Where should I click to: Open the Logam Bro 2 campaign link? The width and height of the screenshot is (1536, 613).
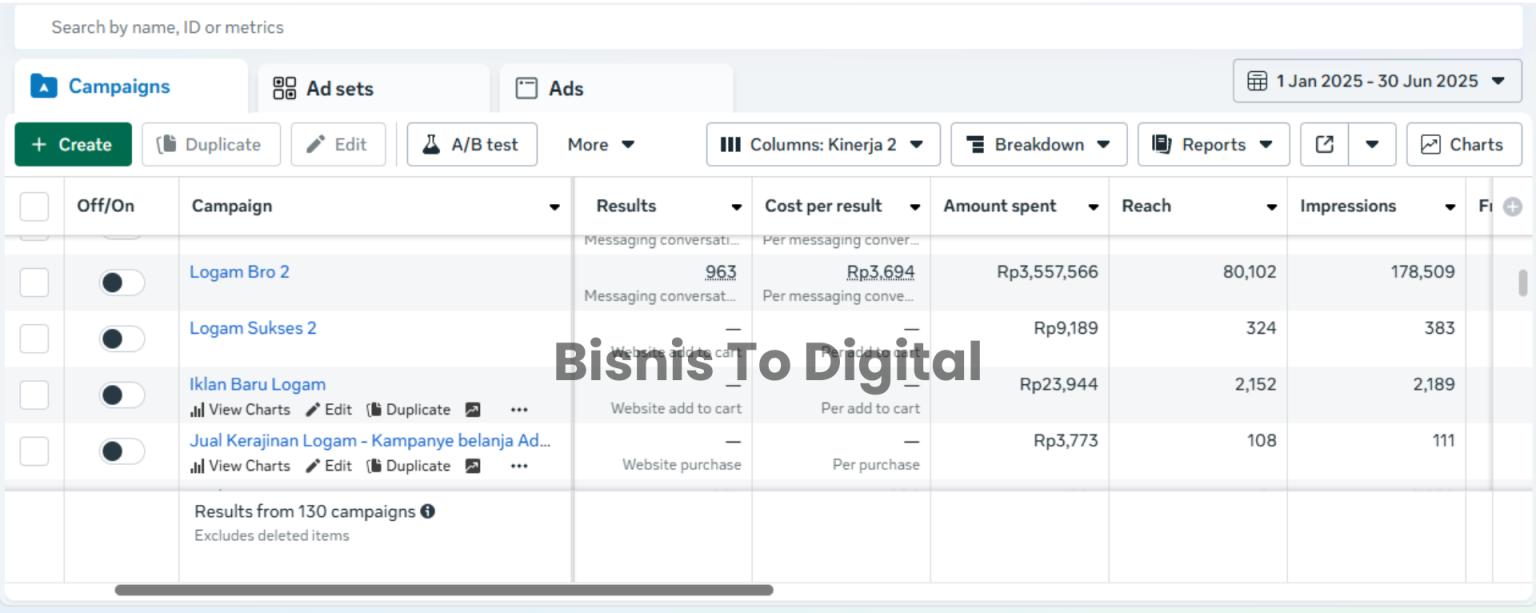239,271
